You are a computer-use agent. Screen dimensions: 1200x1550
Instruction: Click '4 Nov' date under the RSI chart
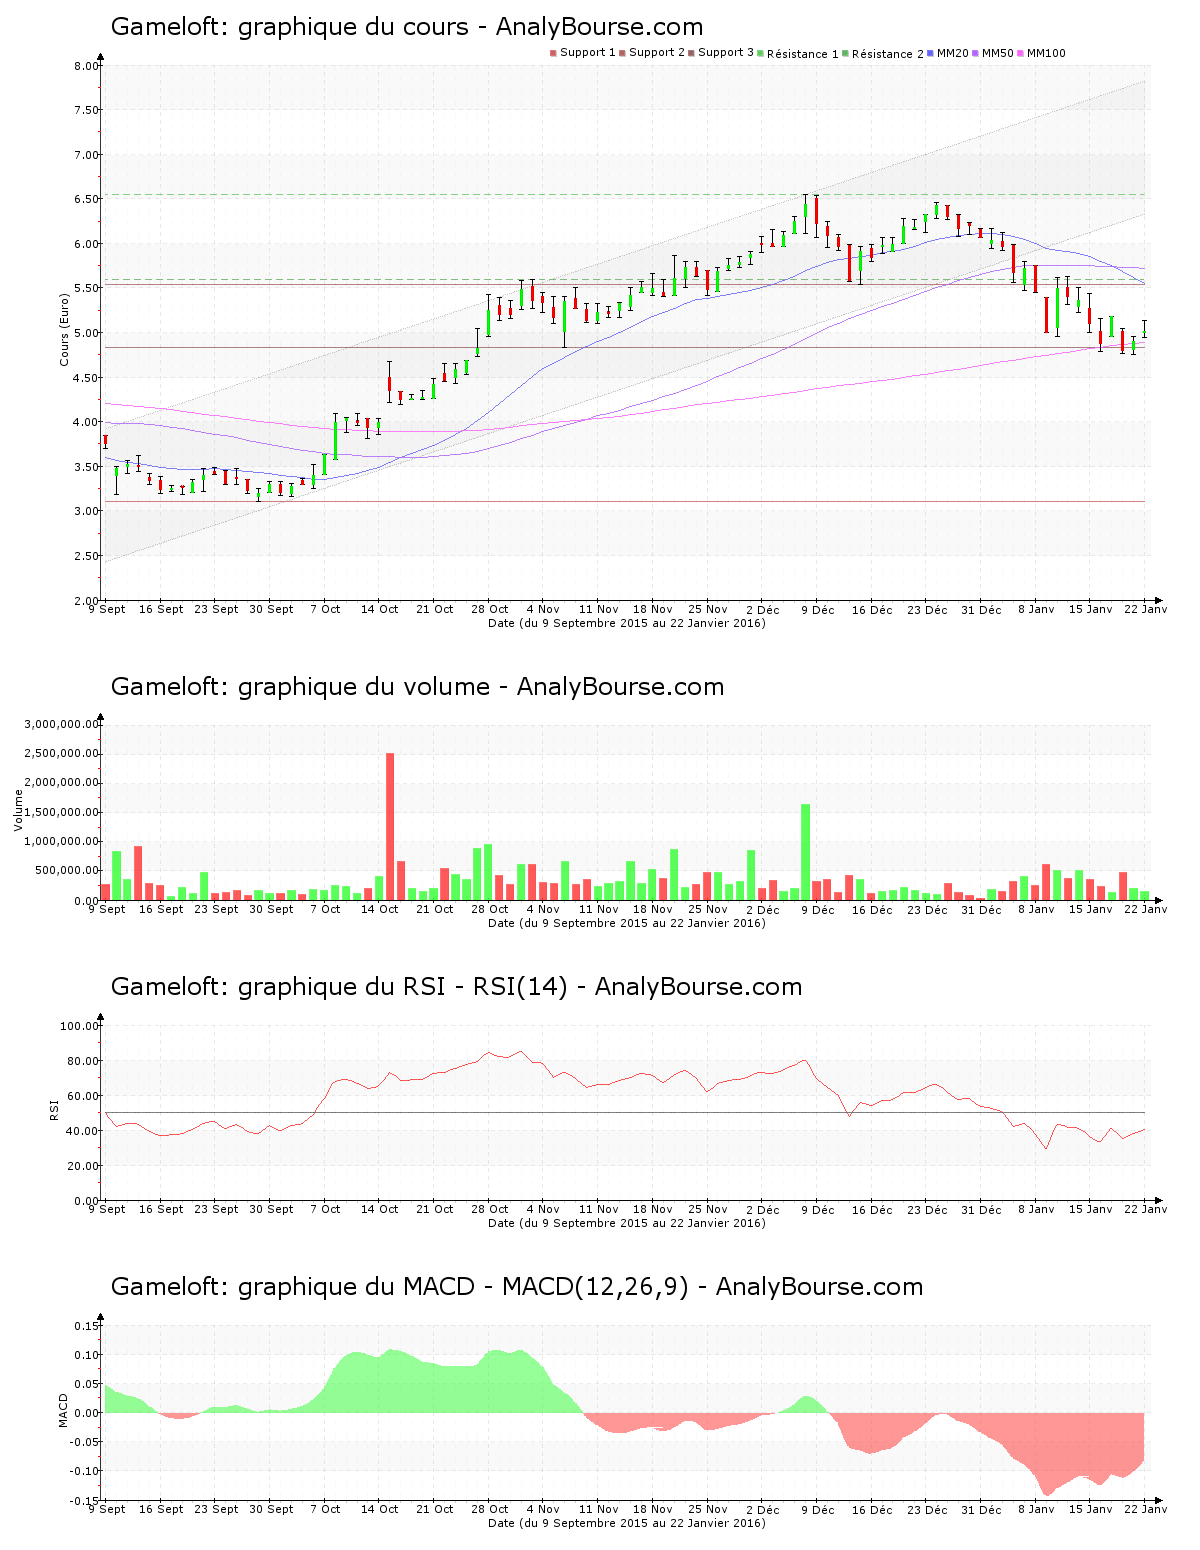(x=543, y=1209)
